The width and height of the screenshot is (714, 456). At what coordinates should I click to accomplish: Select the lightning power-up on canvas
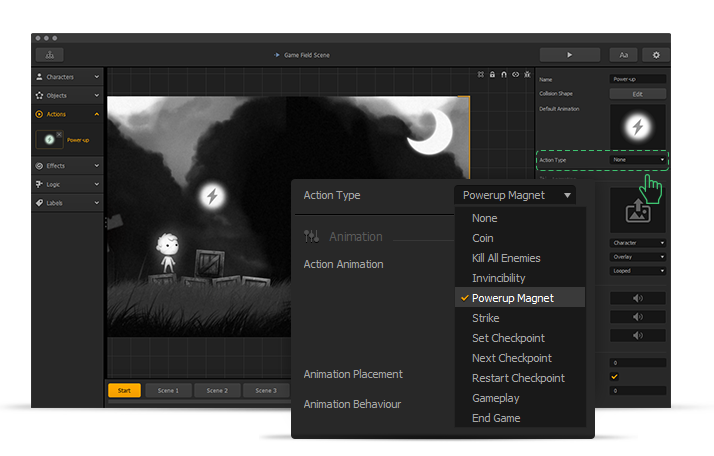(212, 196)
